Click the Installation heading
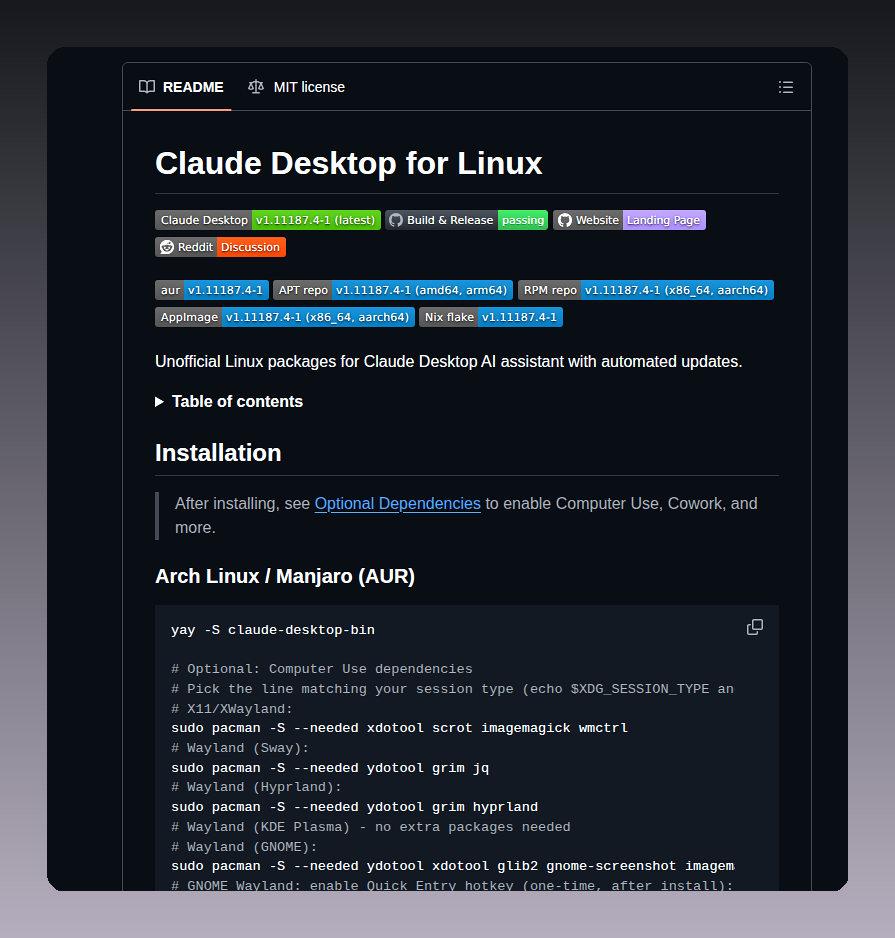 (218, 453)
